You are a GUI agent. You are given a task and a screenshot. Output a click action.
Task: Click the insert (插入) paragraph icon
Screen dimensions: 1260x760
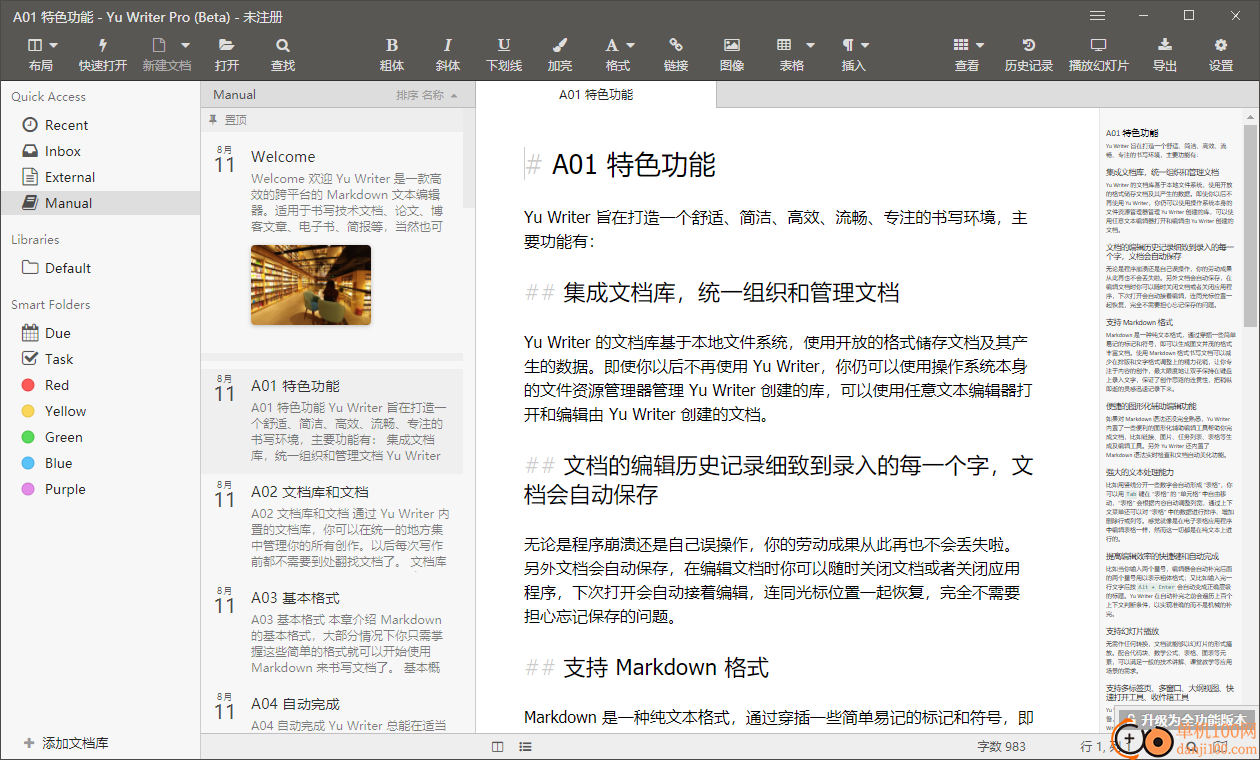pyautogui.click(x=848, y=45)
